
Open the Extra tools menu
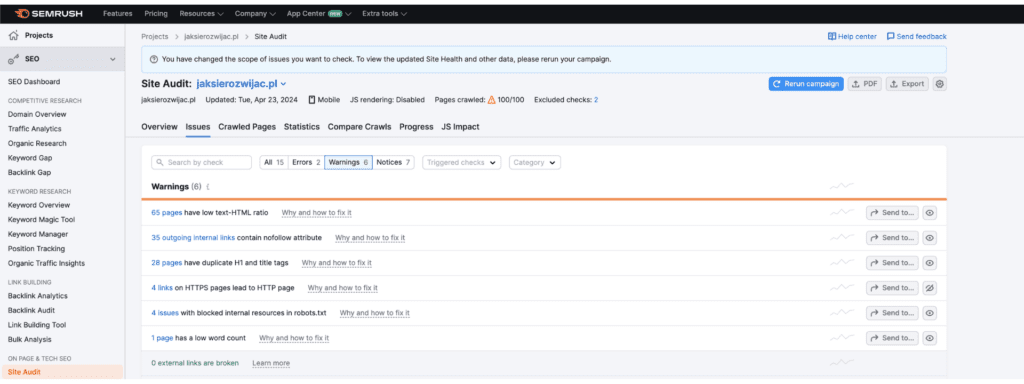coord(385,13)
